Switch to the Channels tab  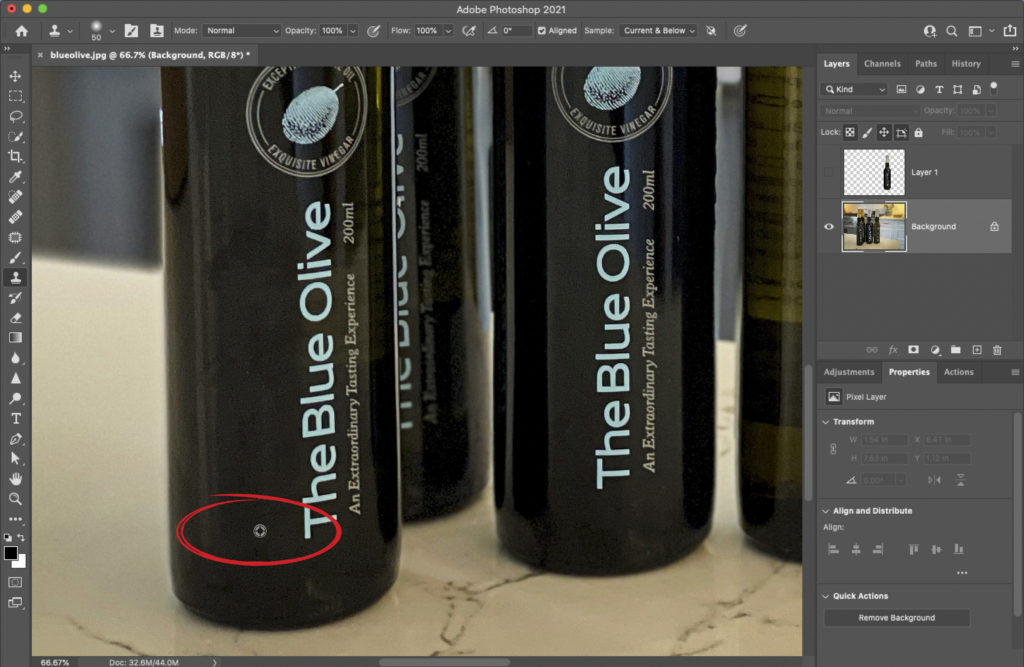[x=882, y=64]
